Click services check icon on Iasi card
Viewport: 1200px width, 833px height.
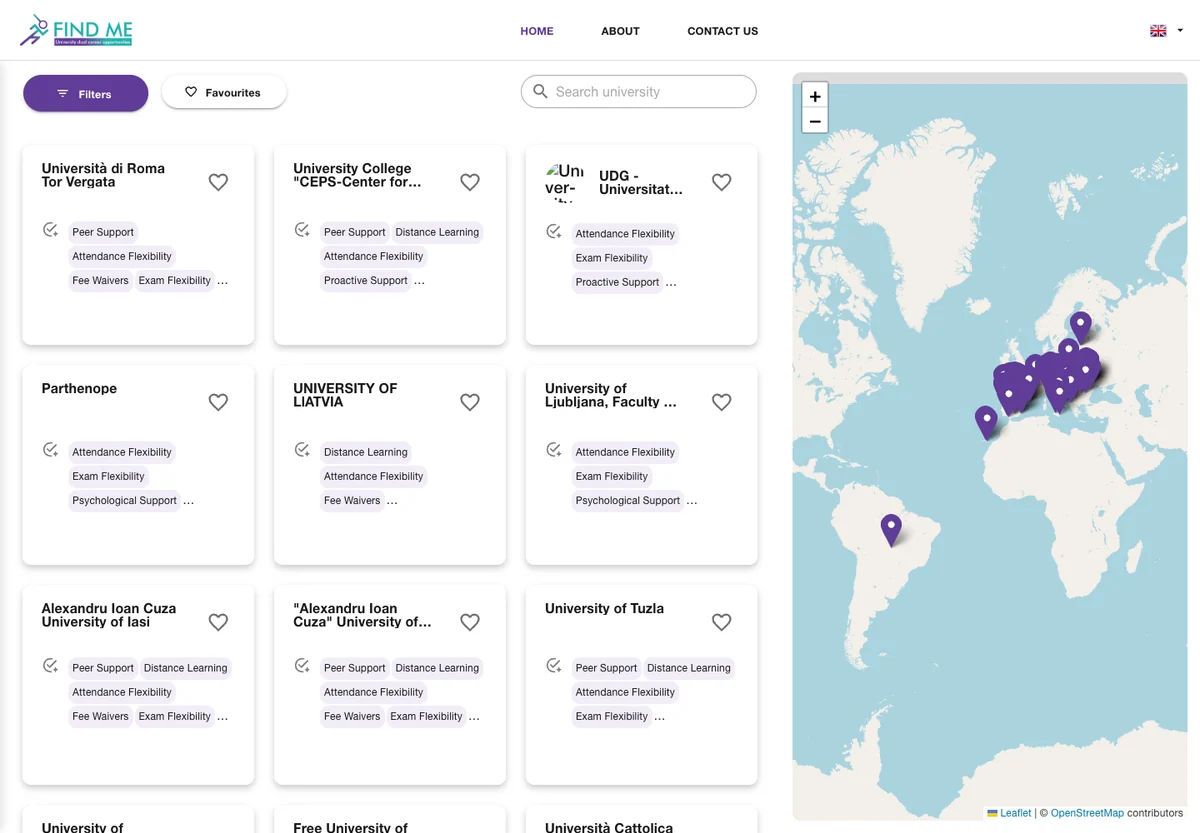[51, 666]
